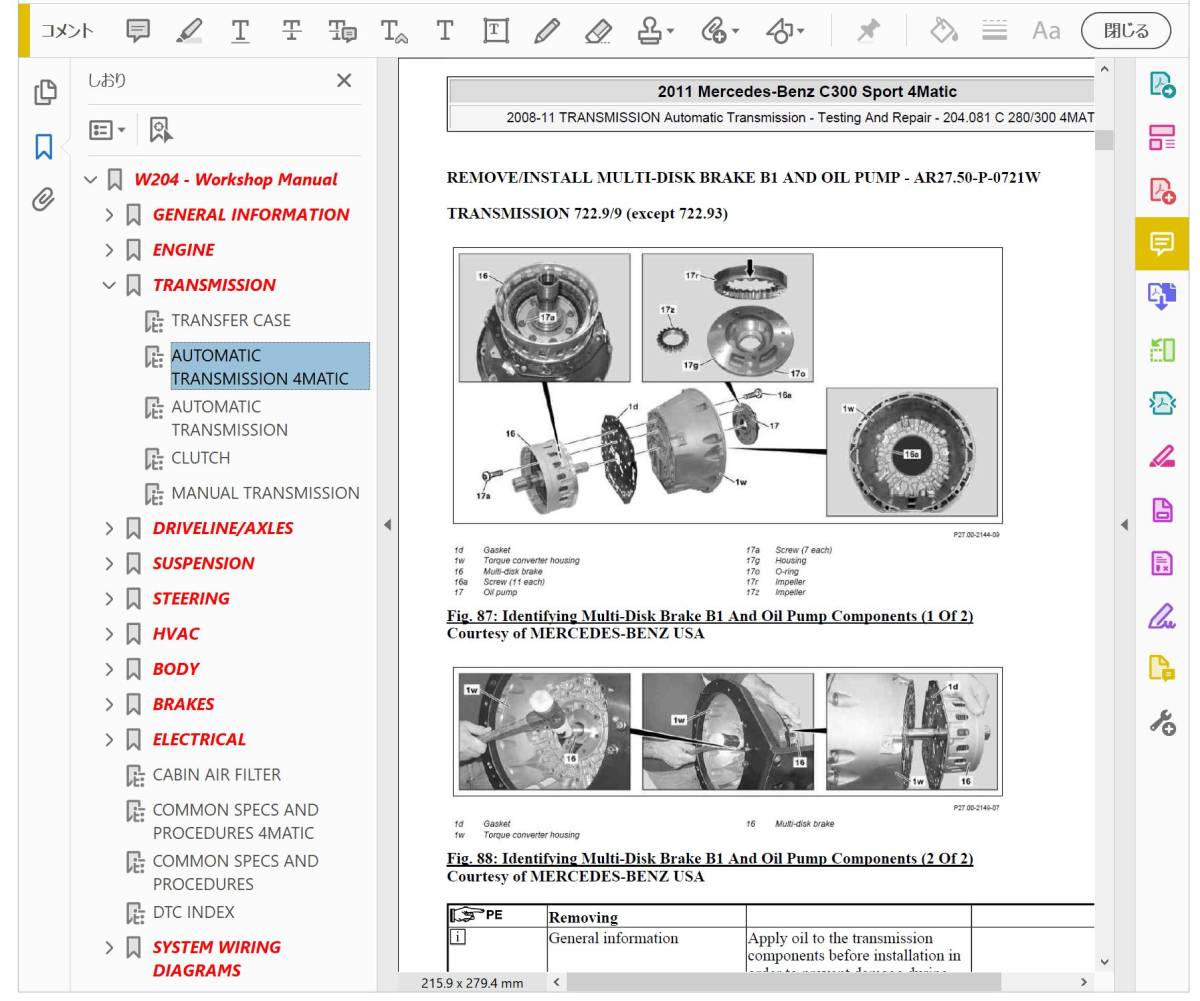This screenshot has width=1200, height=1001.
Task: Expand the BODY bookmark
Action: pyautogui.click(x=109, y=669)
